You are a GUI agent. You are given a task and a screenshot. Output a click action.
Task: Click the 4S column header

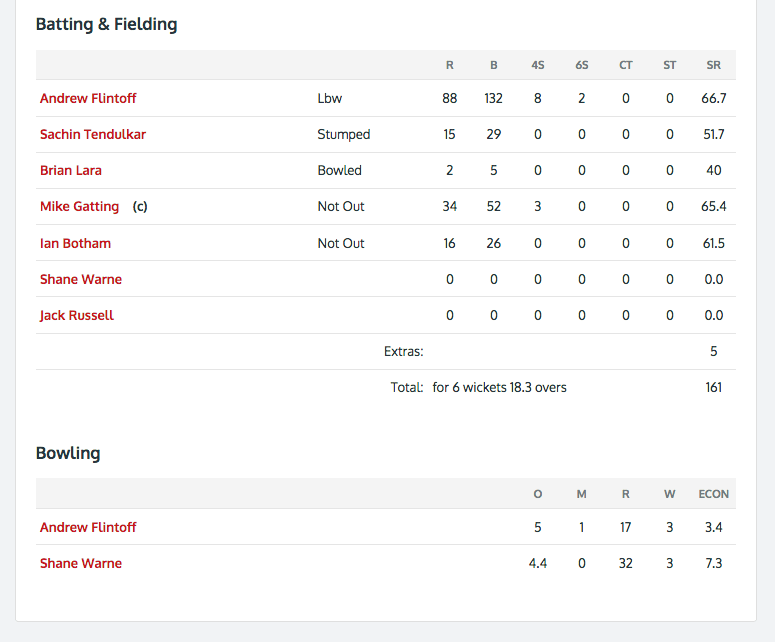[538, 65]
